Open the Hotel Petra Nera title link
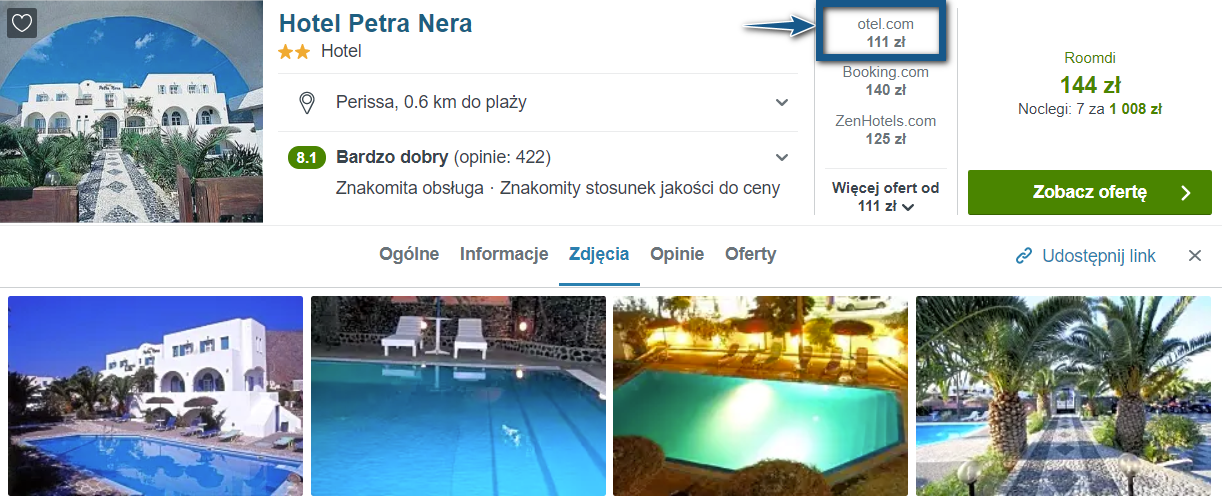 375,23
